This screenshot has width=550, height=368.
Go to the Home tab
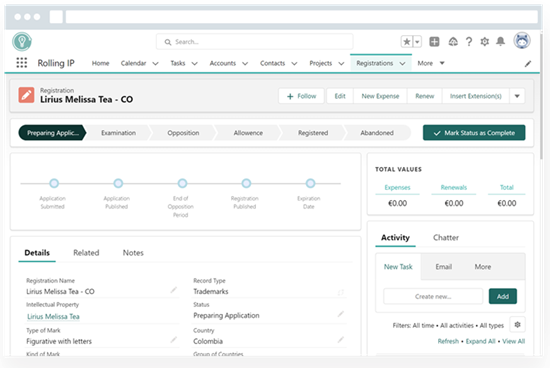(x=100, y=63)
